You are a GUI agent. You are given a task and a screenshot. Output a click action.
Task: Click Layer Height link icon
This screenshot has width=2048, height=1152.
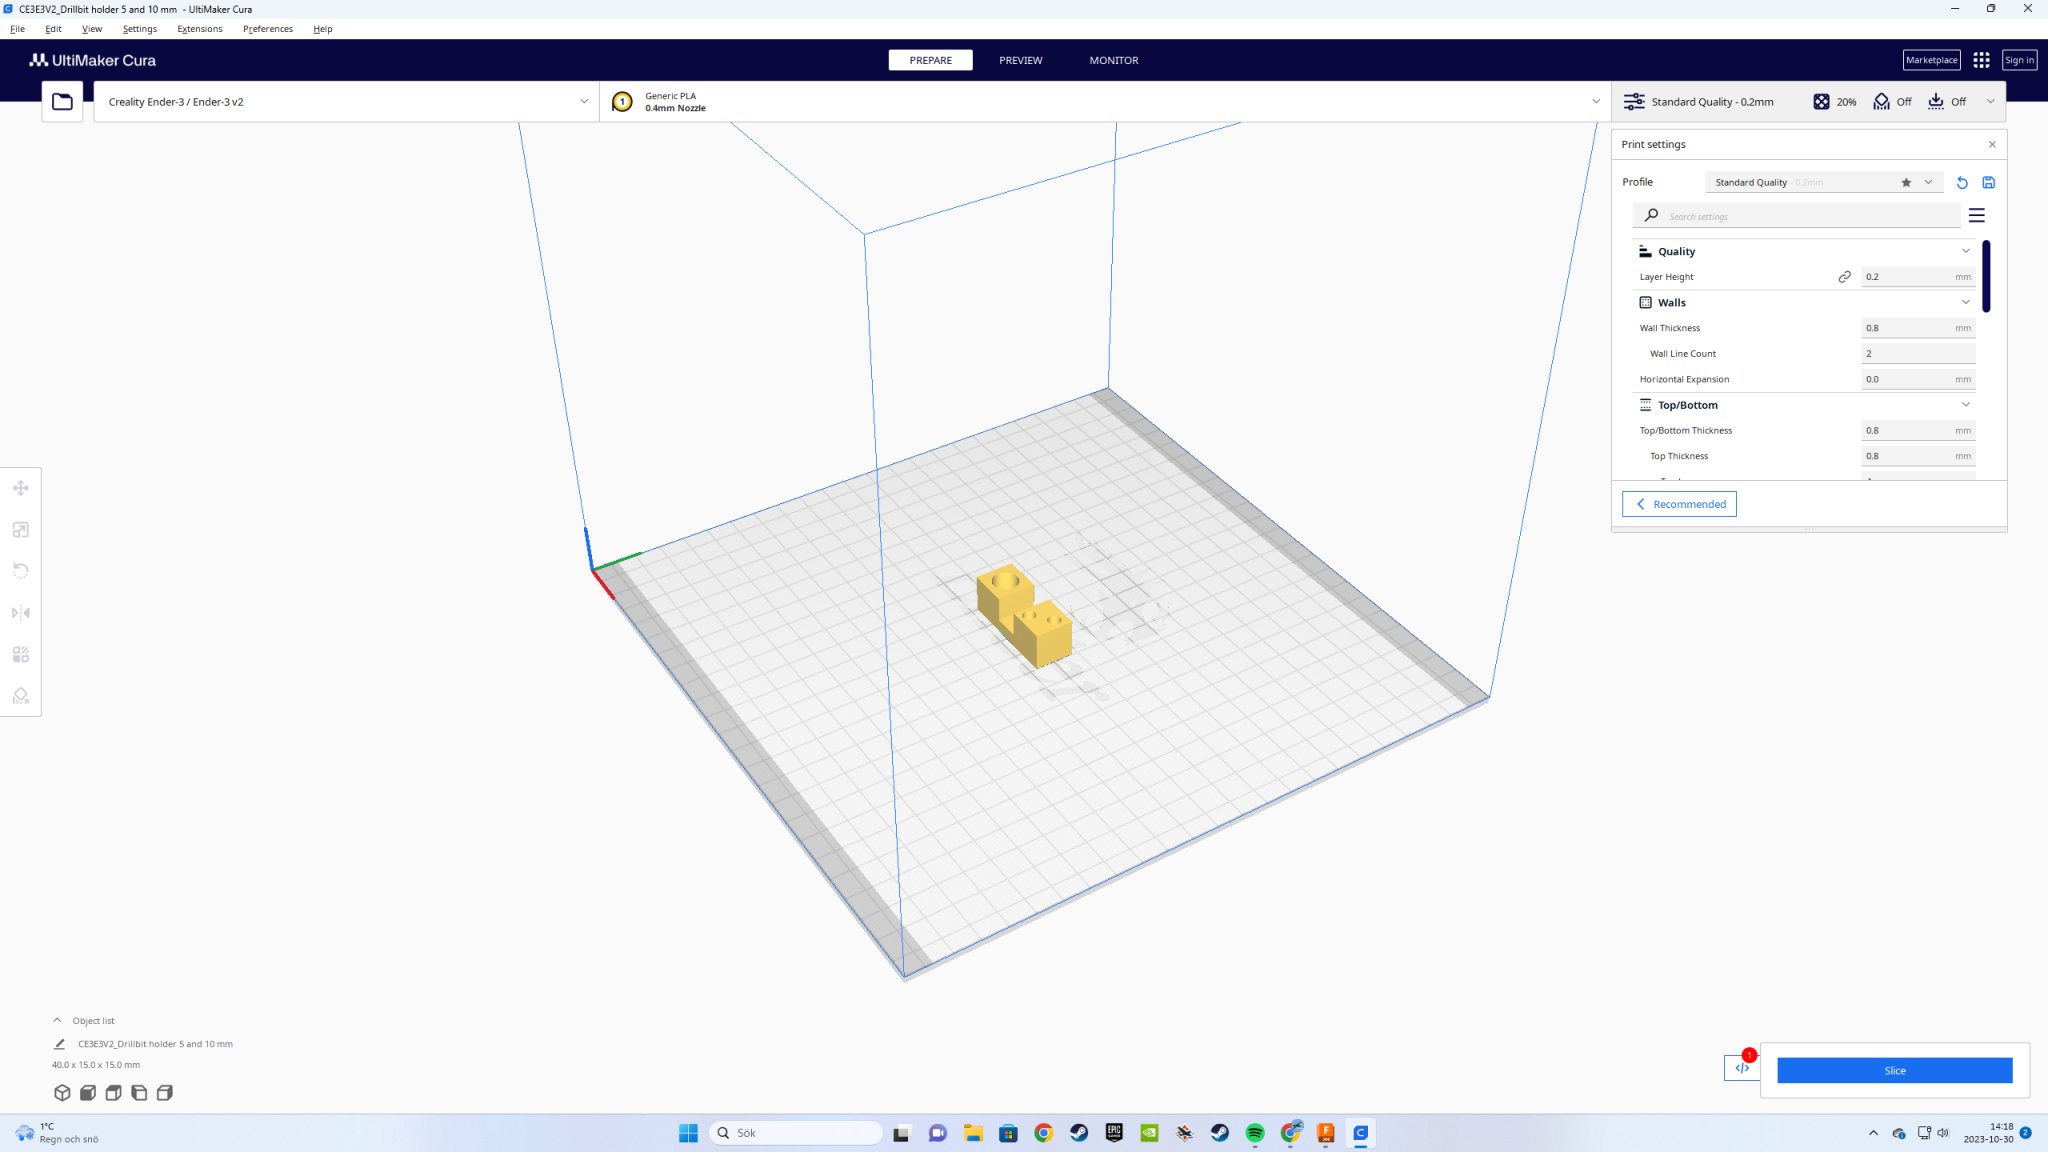click(1844, 277)
